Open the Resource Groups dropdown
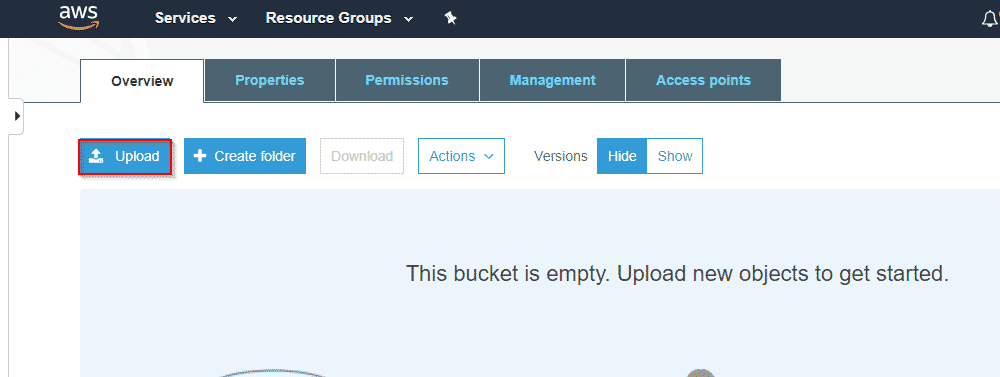This screenshot has width=1000, height=377. click(x=339, y=18)
